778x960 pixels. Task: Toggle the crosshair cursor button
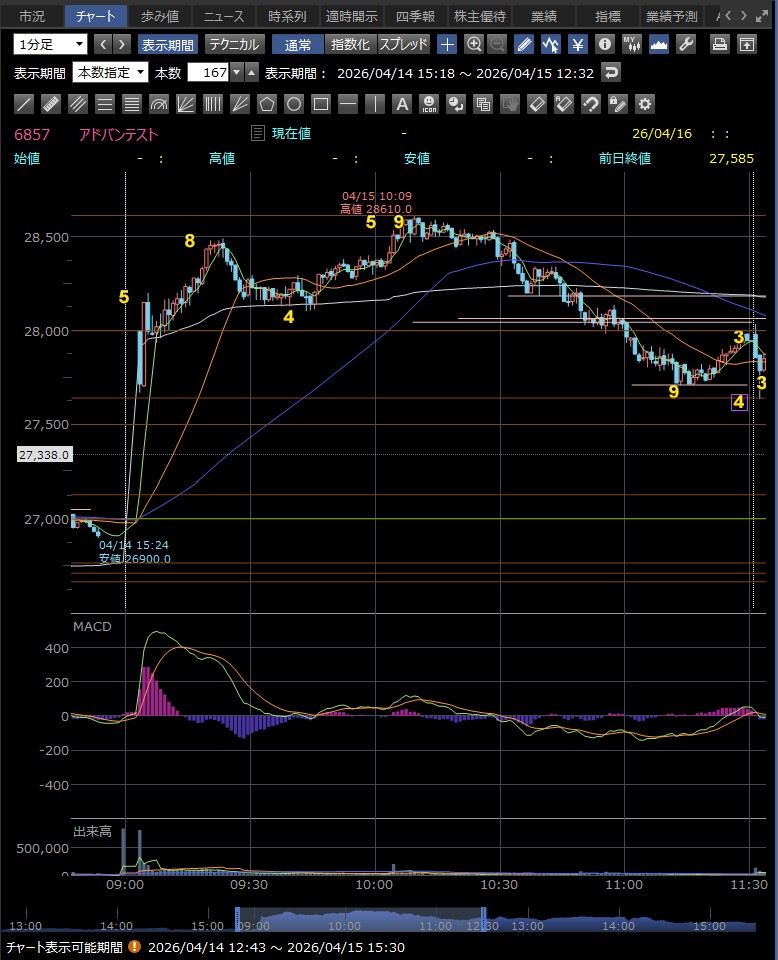(x=447, y=44)
